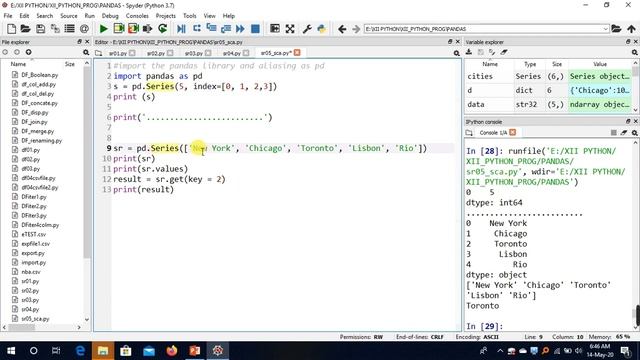Open PowerPoint from the taskbar

pyautogui.click(x=195, y=351)
